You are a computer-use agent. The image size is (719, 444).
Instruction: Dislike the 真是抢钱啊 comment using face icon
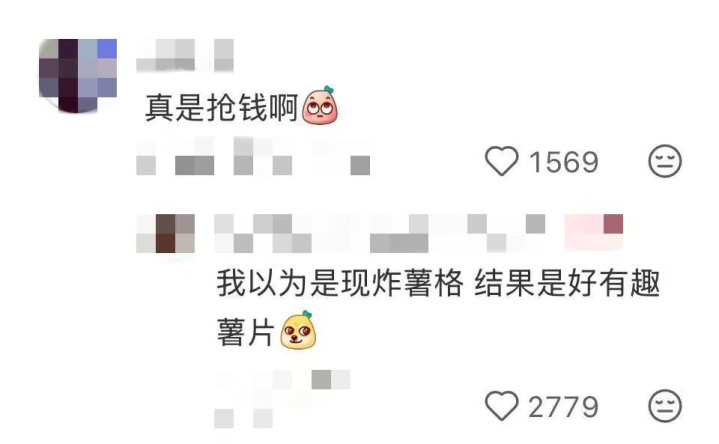click(x=665, y=161)
